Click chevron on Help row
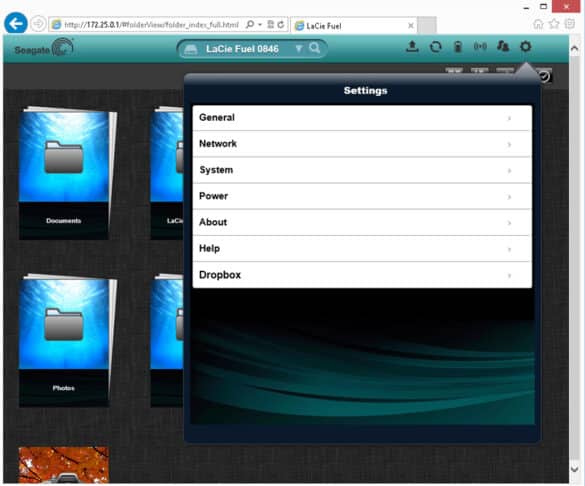585x486 pixels. click(x=509, y=249)
